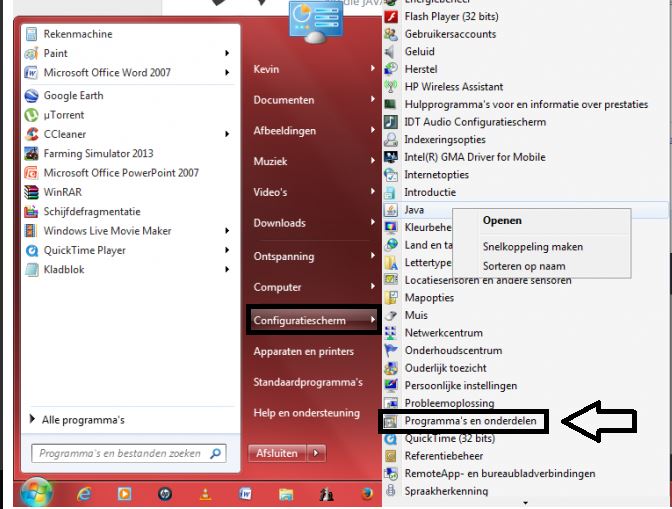Launch CCleaner icon
This screenshot has width=672, height=509.
coord(32,134)
